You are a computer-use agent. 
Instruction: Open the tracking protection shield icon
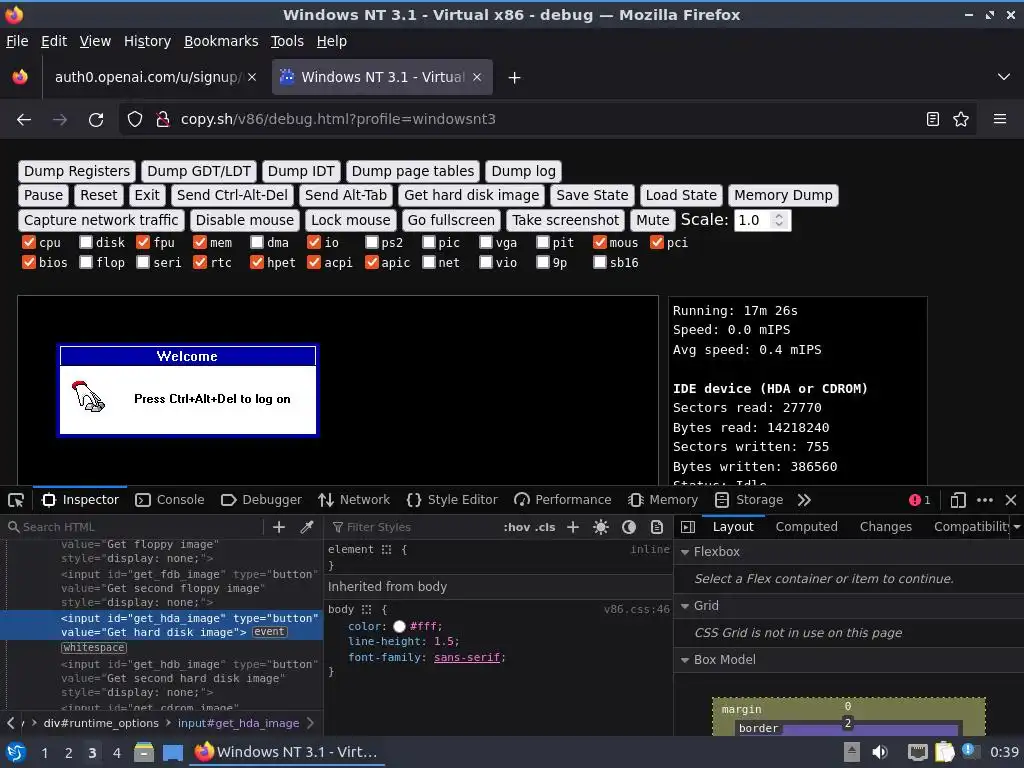135,120
